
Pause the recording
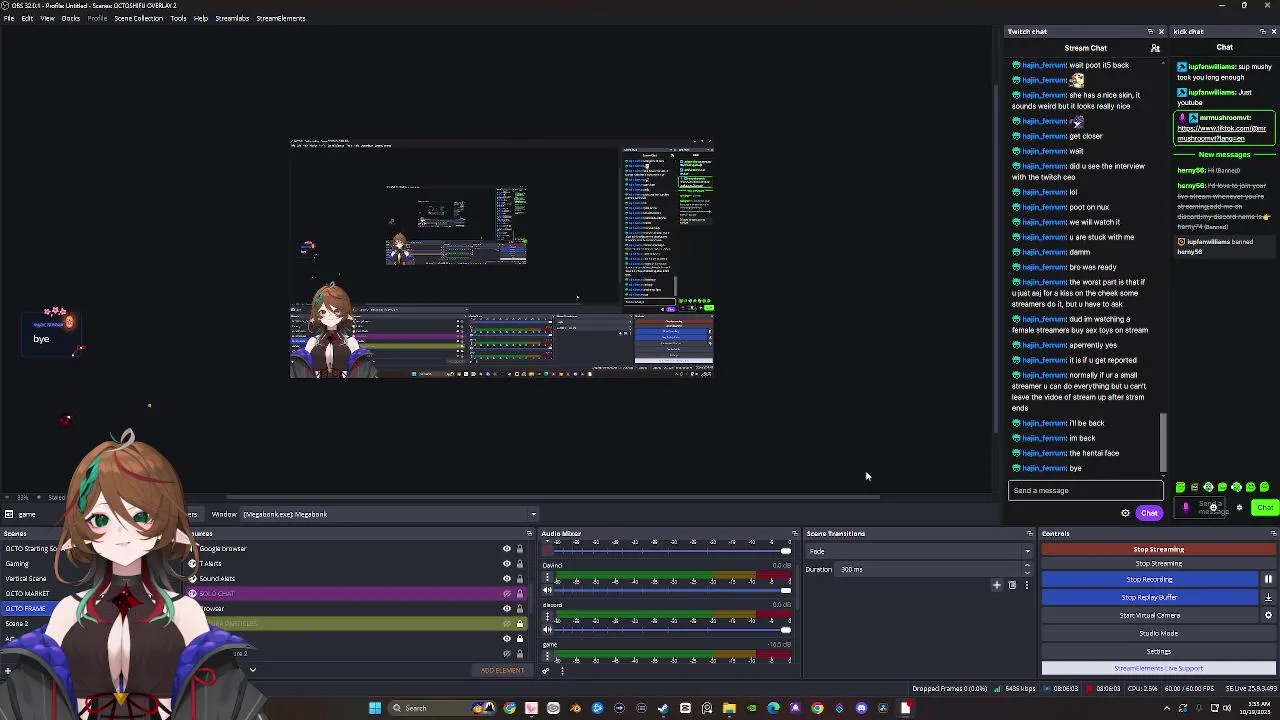pyautogui.click(x=1268, y=579)
